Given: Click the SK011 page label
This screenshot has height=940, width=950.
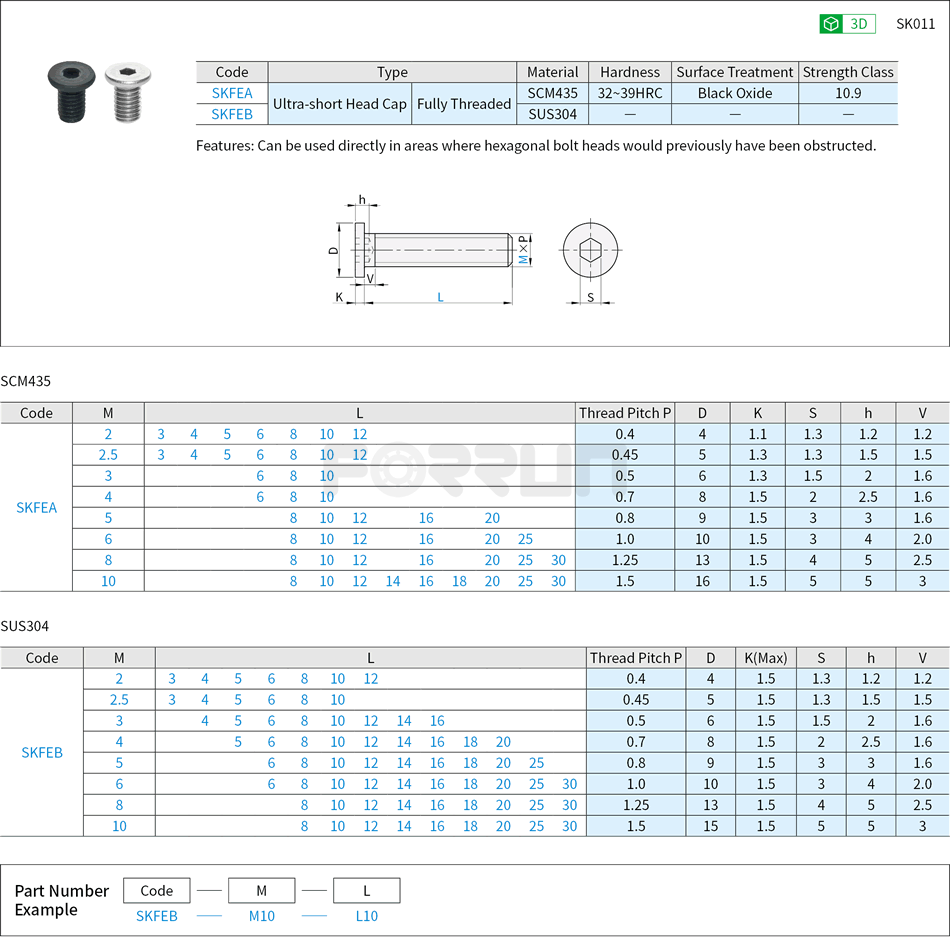Looking at the screenshot, I should pos(915,24).
